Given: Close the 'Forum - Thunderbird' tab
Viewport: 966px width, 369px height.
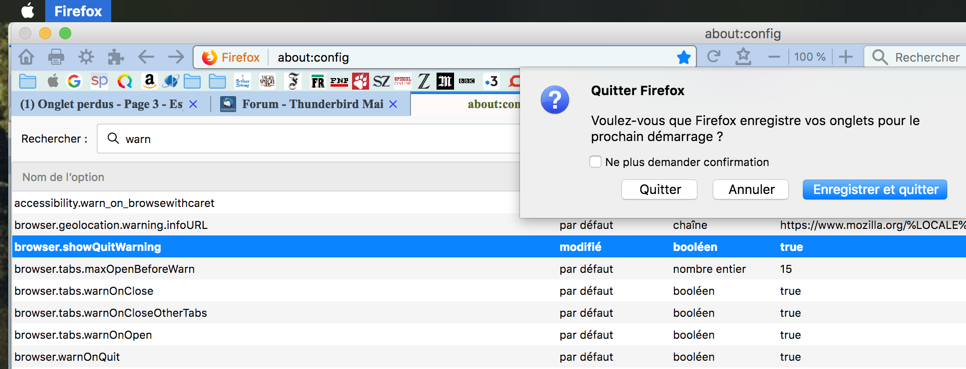Looking at the screenshot, I should 393,105.
